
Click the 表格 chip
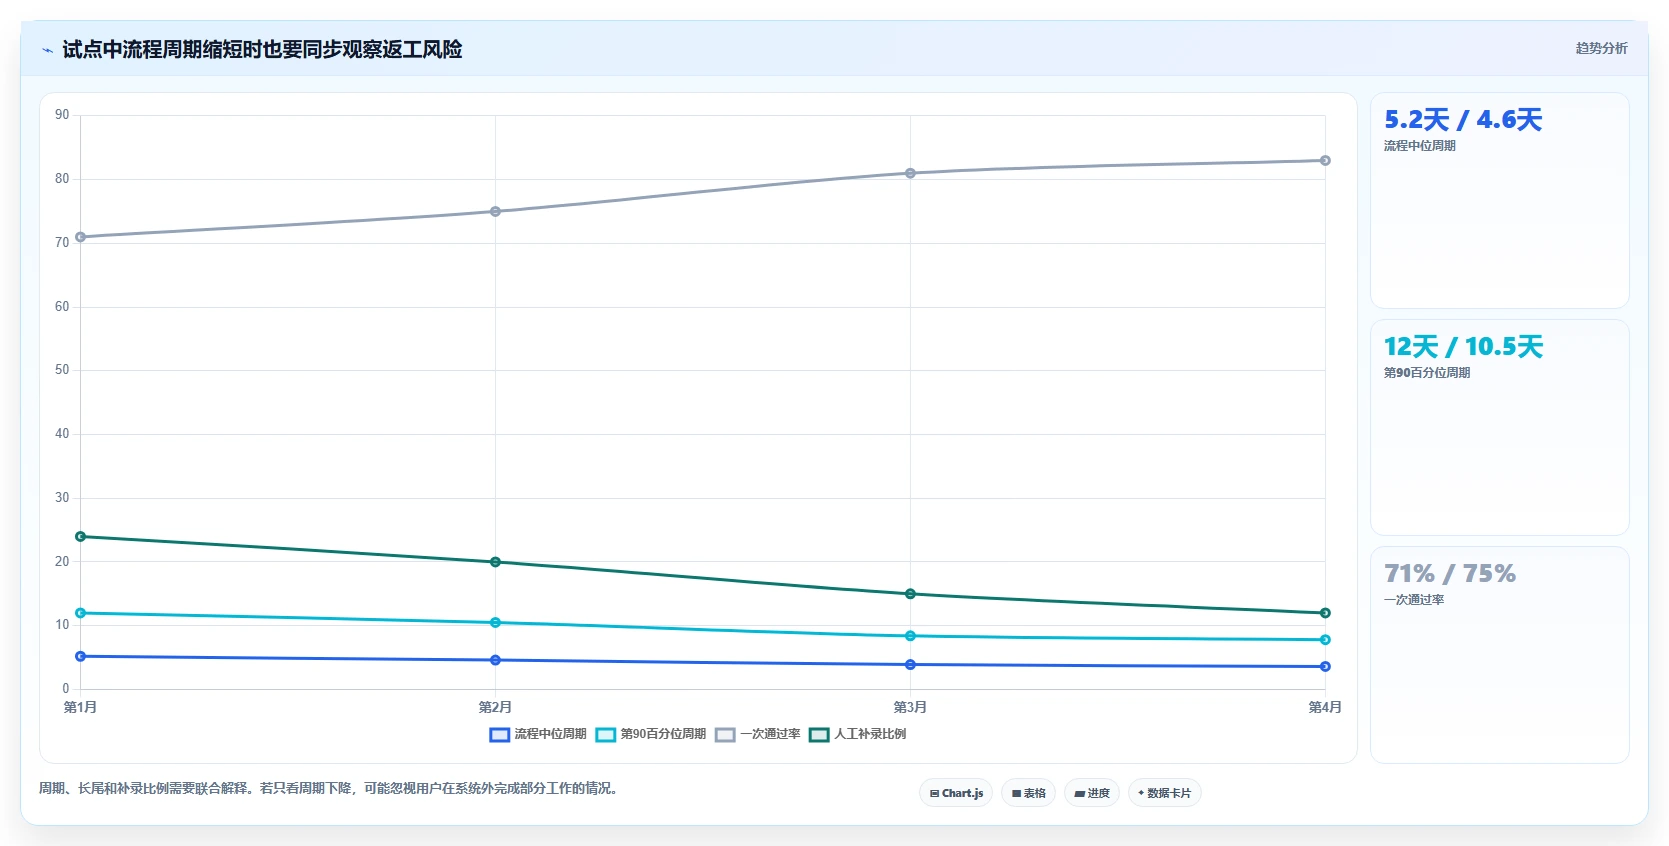[1028, 793]
